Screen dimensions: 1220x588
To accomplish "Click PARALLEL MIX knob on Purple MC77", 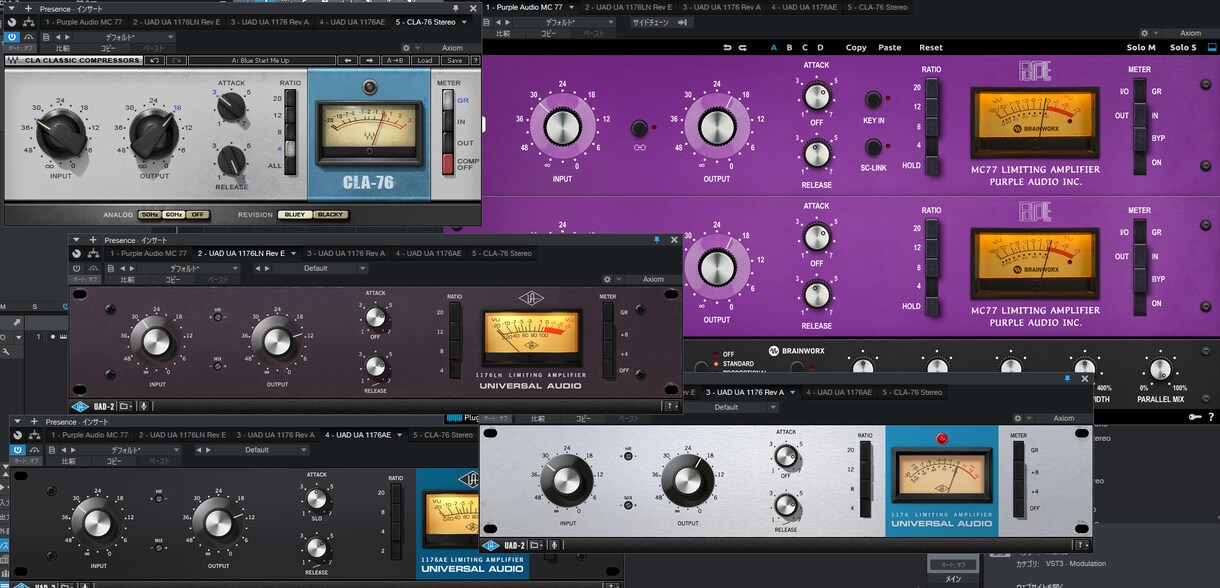I will [x=1161, y=369].
